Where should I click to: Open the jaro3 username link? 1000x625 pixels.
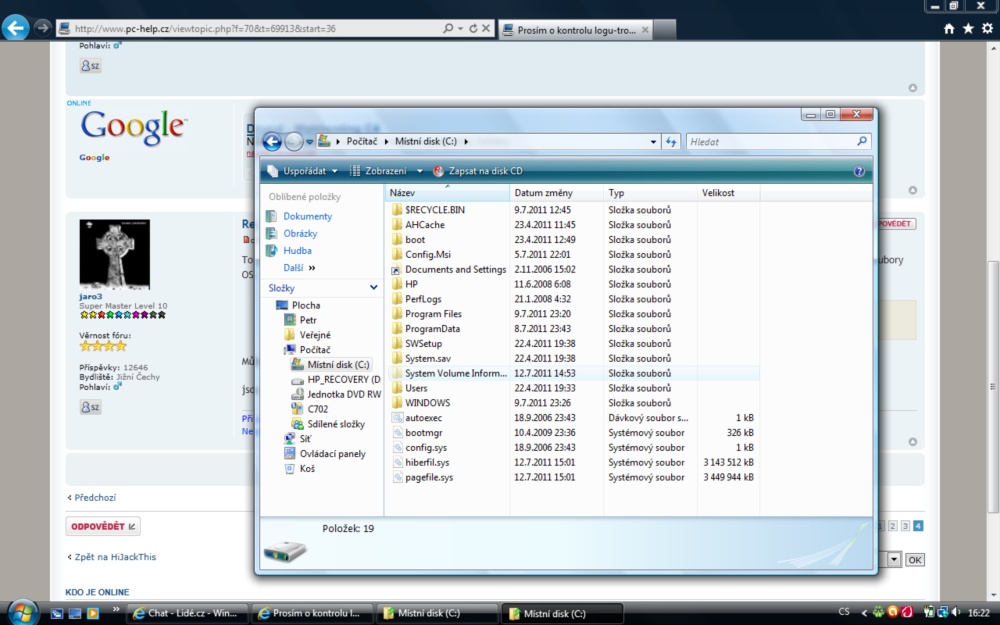[91, 297]
